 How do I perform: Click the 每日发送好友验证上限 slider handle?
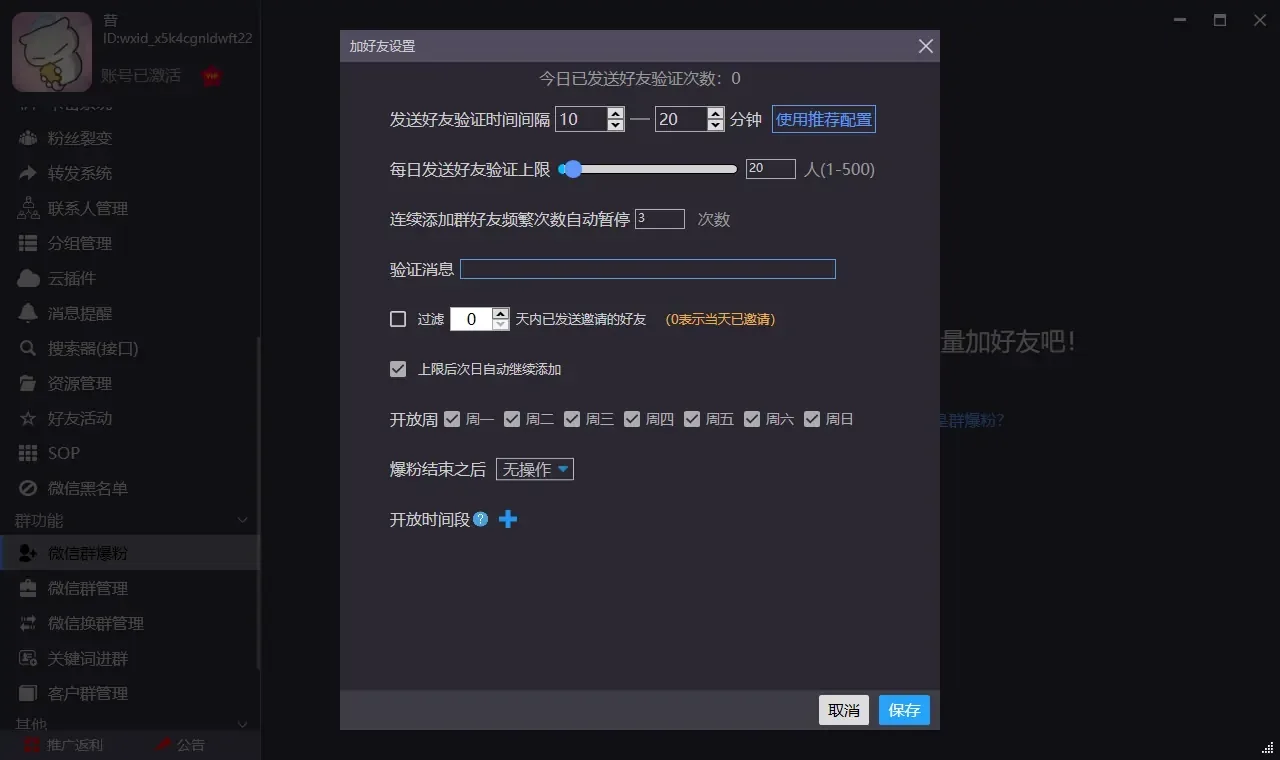click(x=572, y=169)
